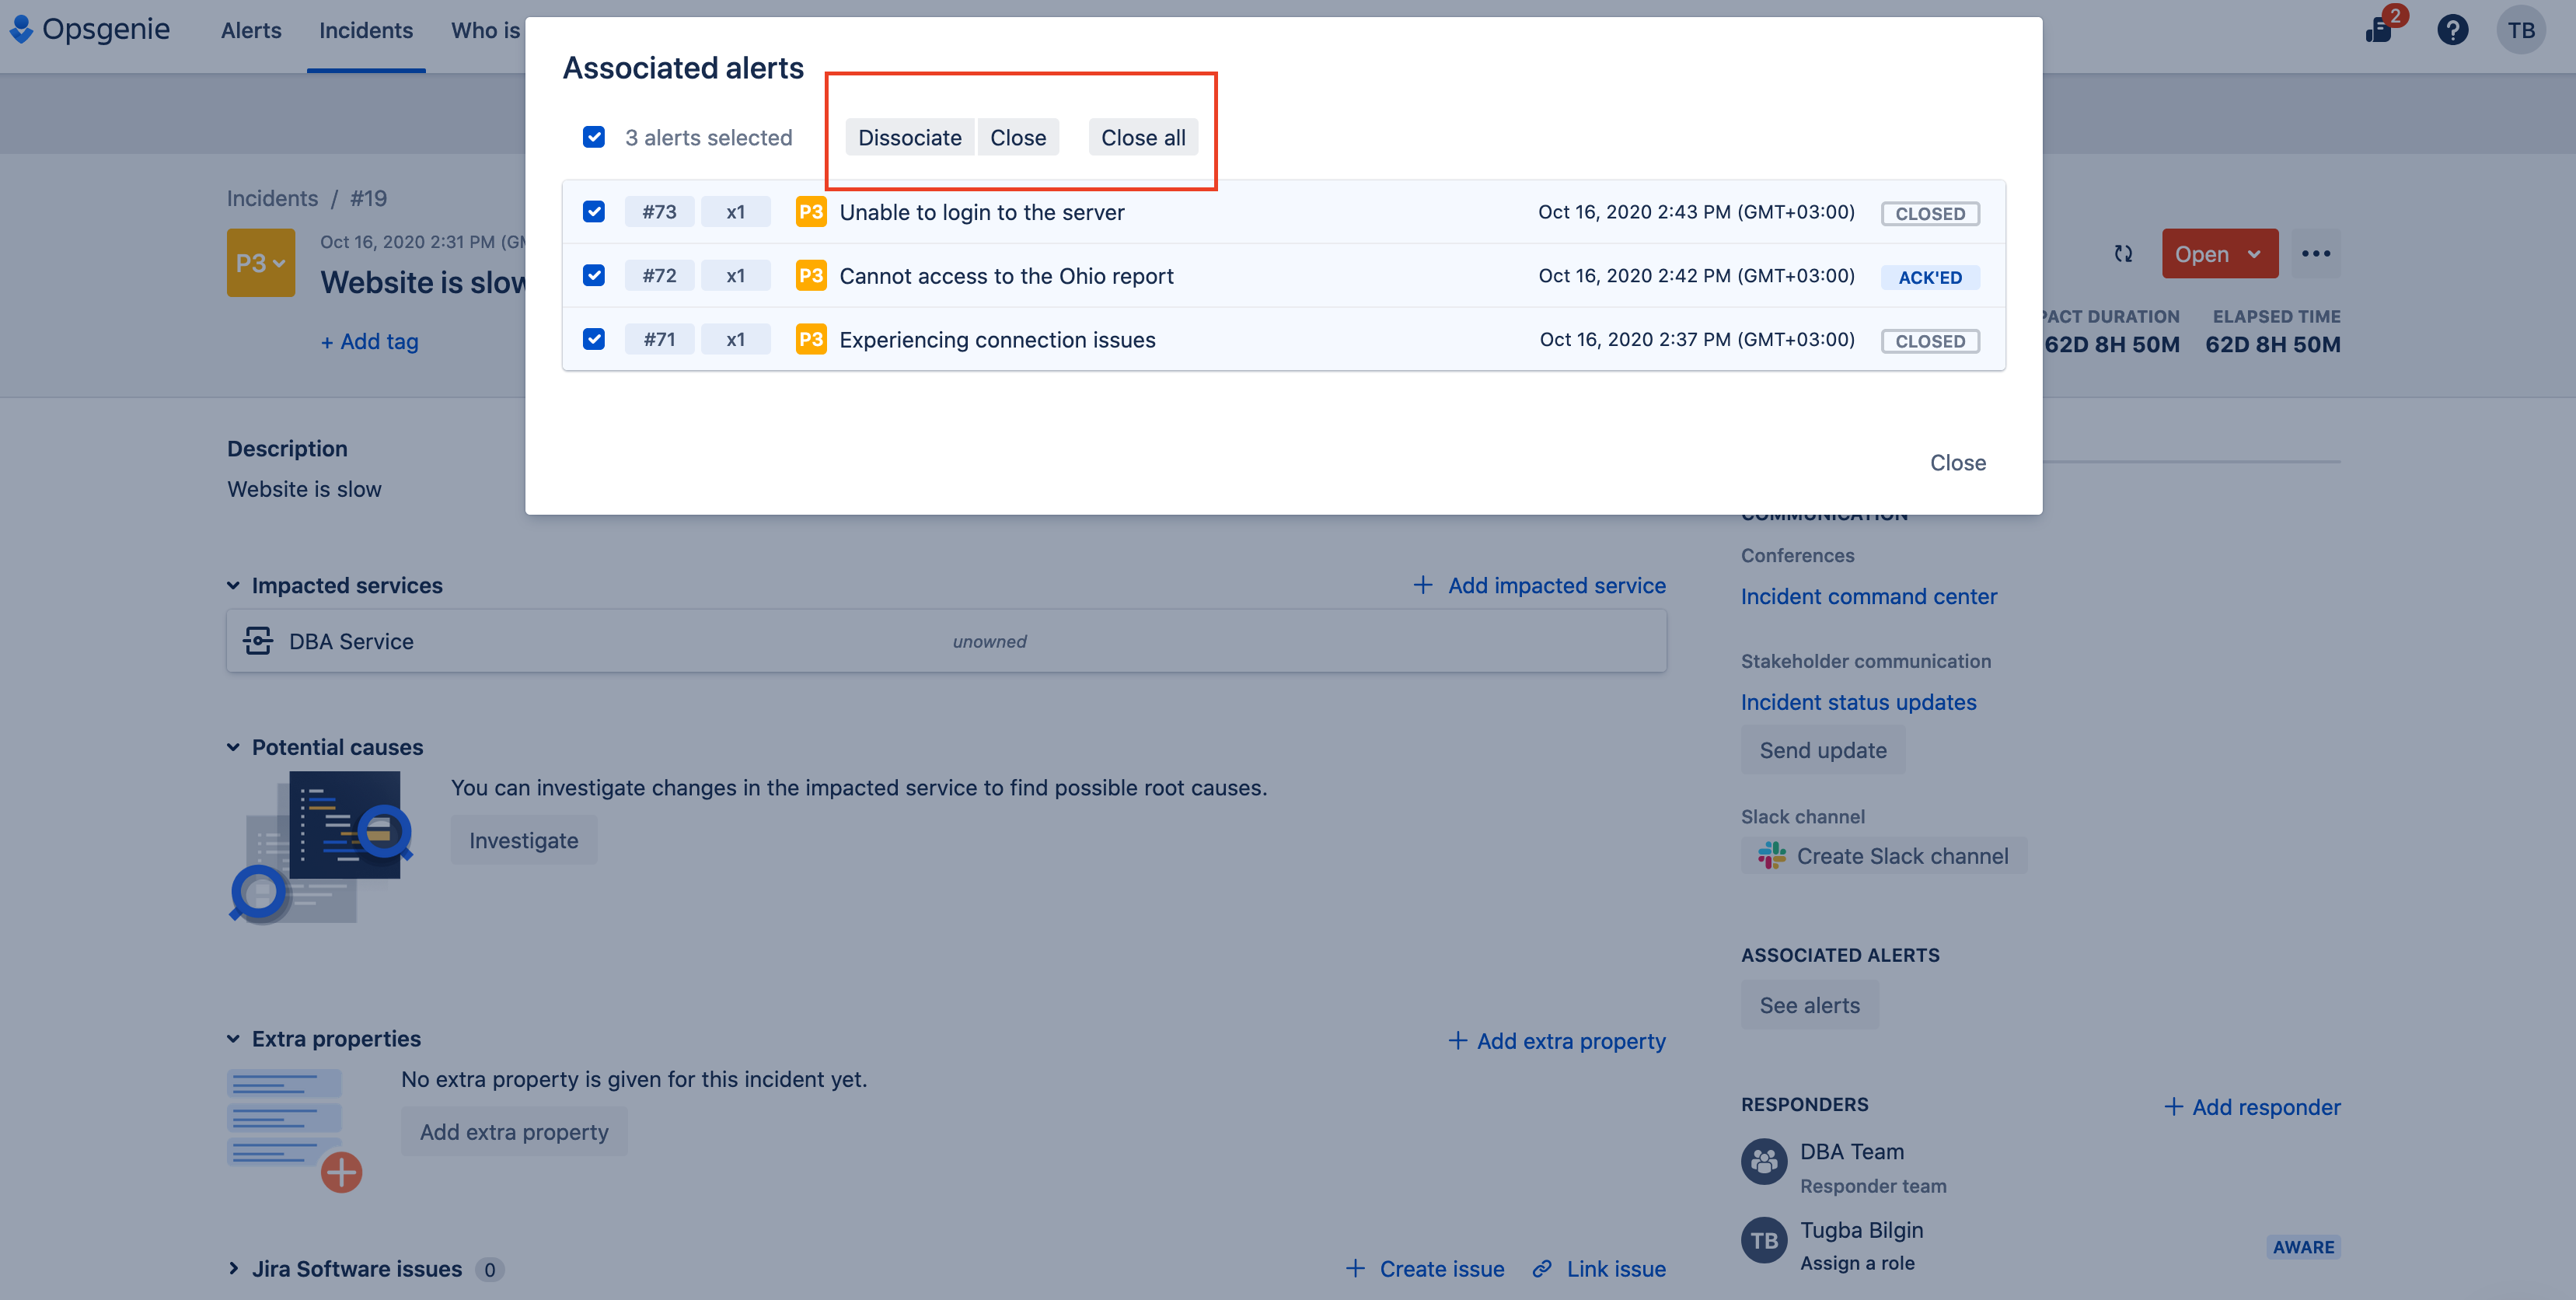Open the notifications icon with red badge
The image size is (2576, 1300).
tap(2381, 29)
